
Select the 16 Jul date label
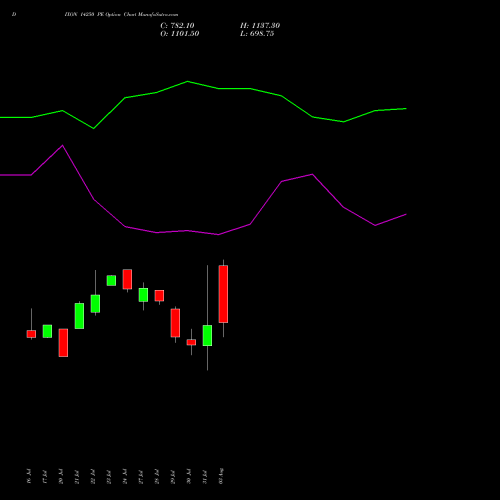pos(29,476)
